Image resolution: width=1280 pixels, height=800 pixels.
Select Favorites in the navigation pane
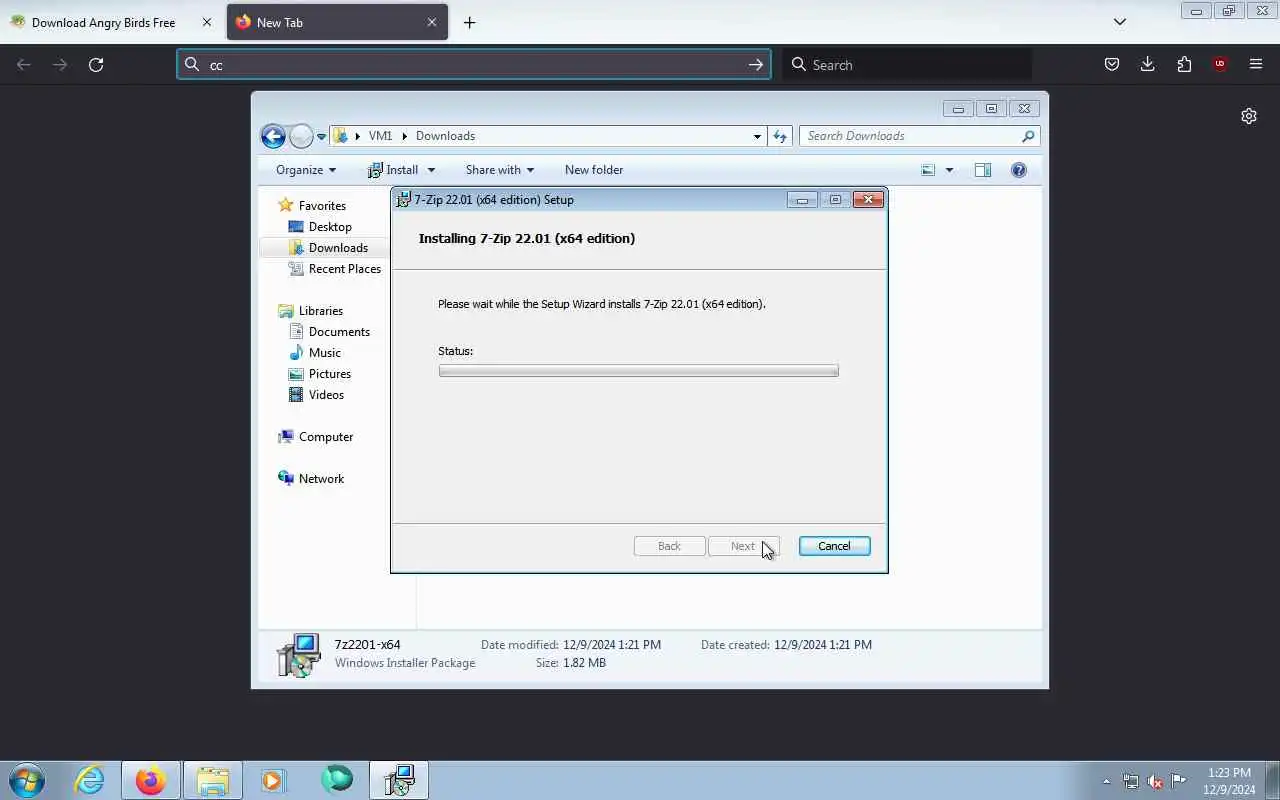pos(322,206)
